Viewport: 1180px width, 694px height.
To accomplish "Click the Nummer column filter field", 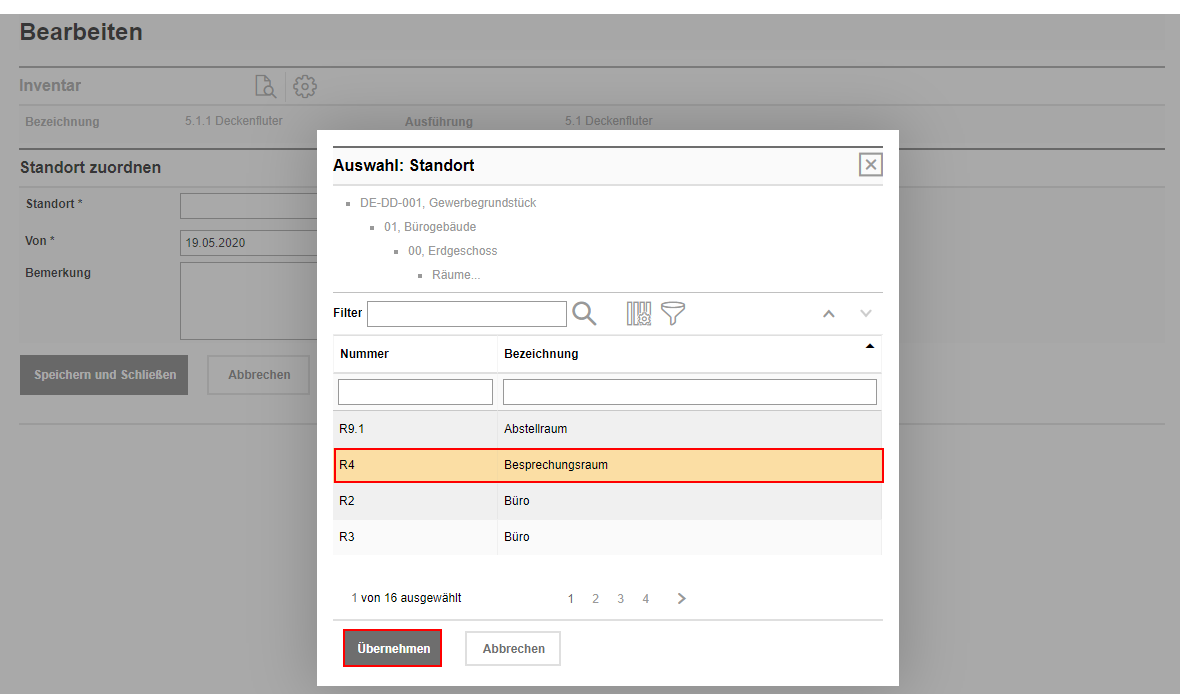I will pyautogui.click(x=415, y=391).
